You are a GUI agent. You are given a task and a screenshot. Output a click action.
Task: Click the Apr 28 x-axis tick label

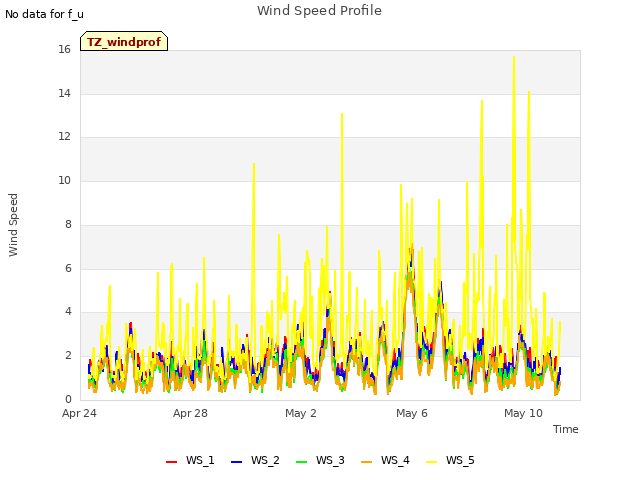pos(190,413)
